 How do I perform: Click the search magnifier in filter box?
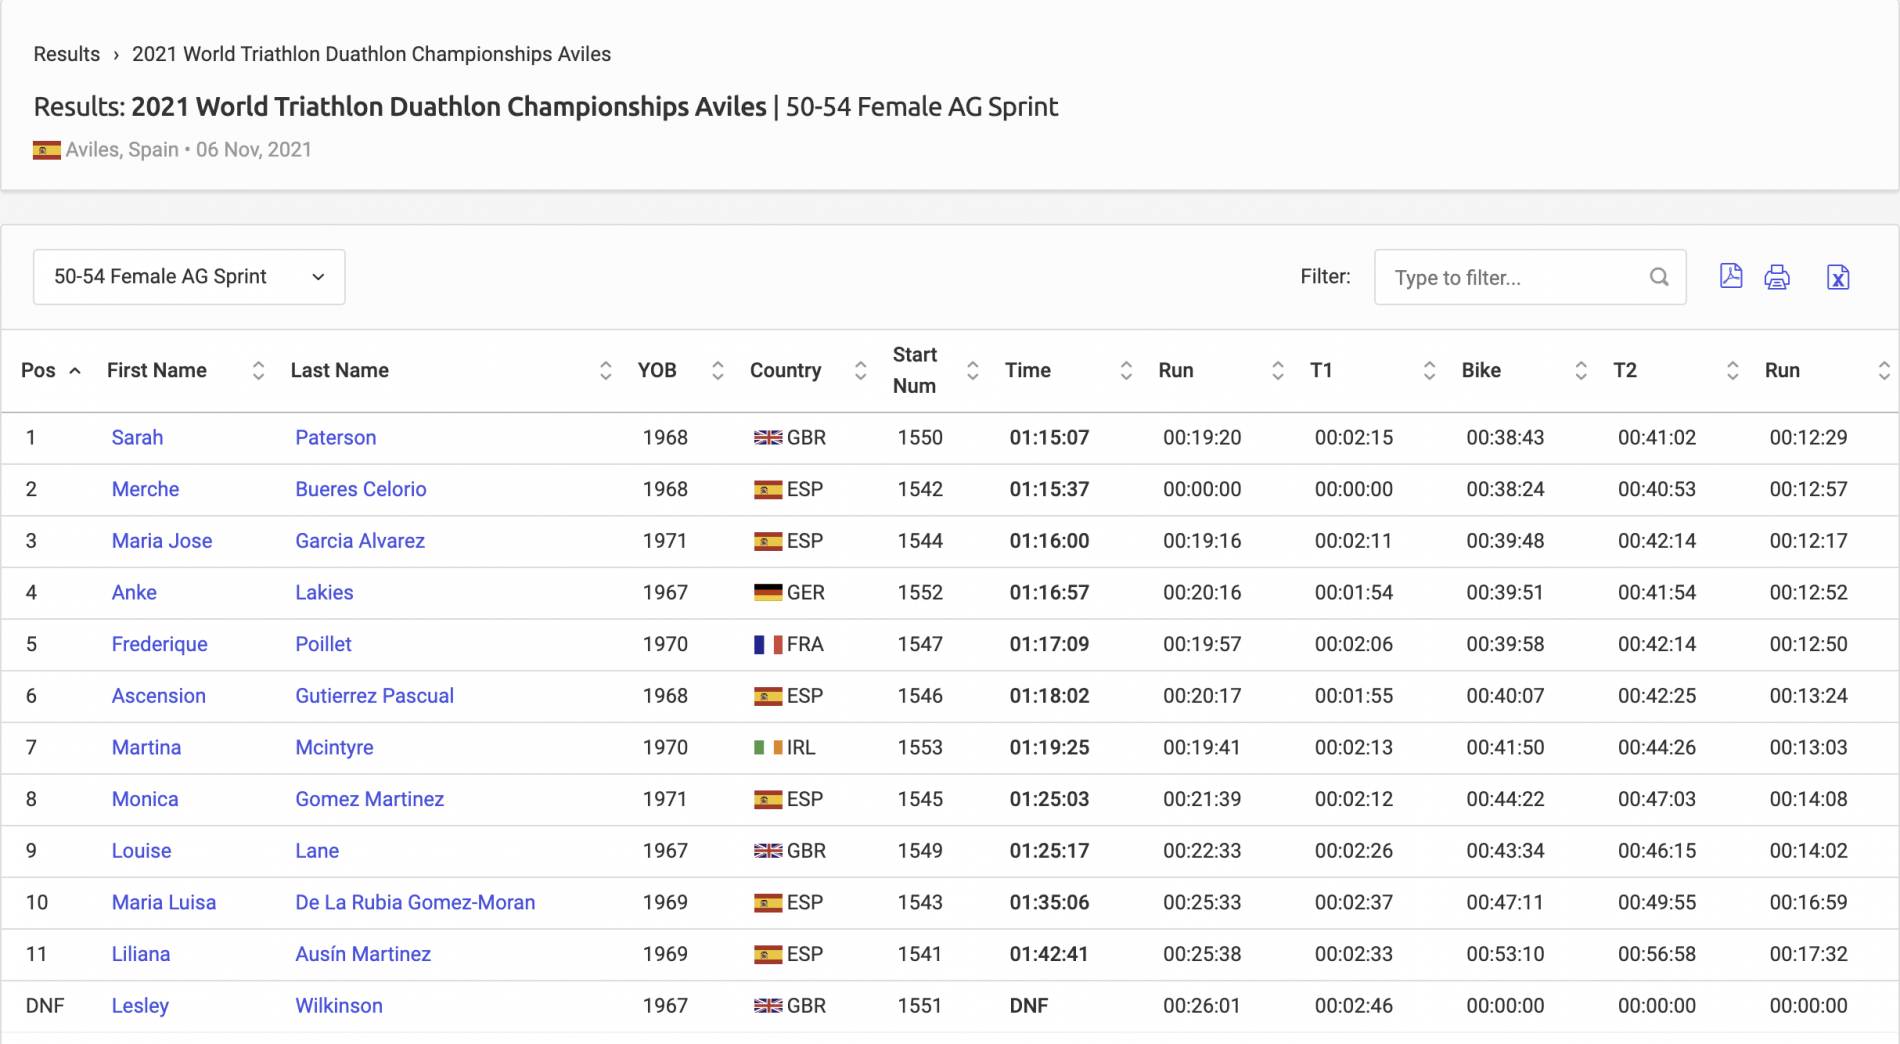tap(1659, 277)
